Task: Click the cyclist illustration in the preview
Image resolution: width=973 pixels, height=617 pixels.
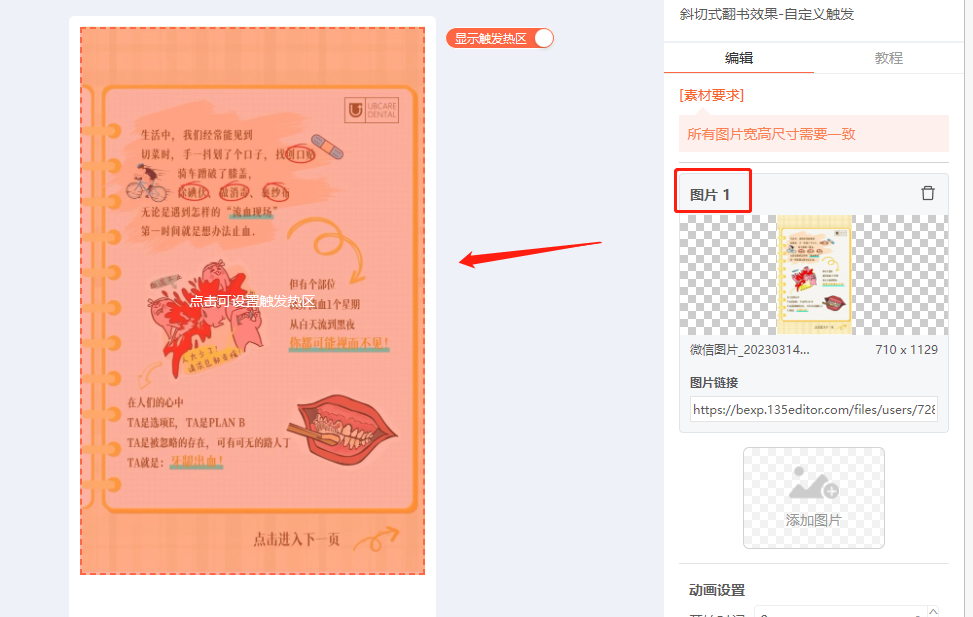Action: pyautogui.click(x=146, y=182)
